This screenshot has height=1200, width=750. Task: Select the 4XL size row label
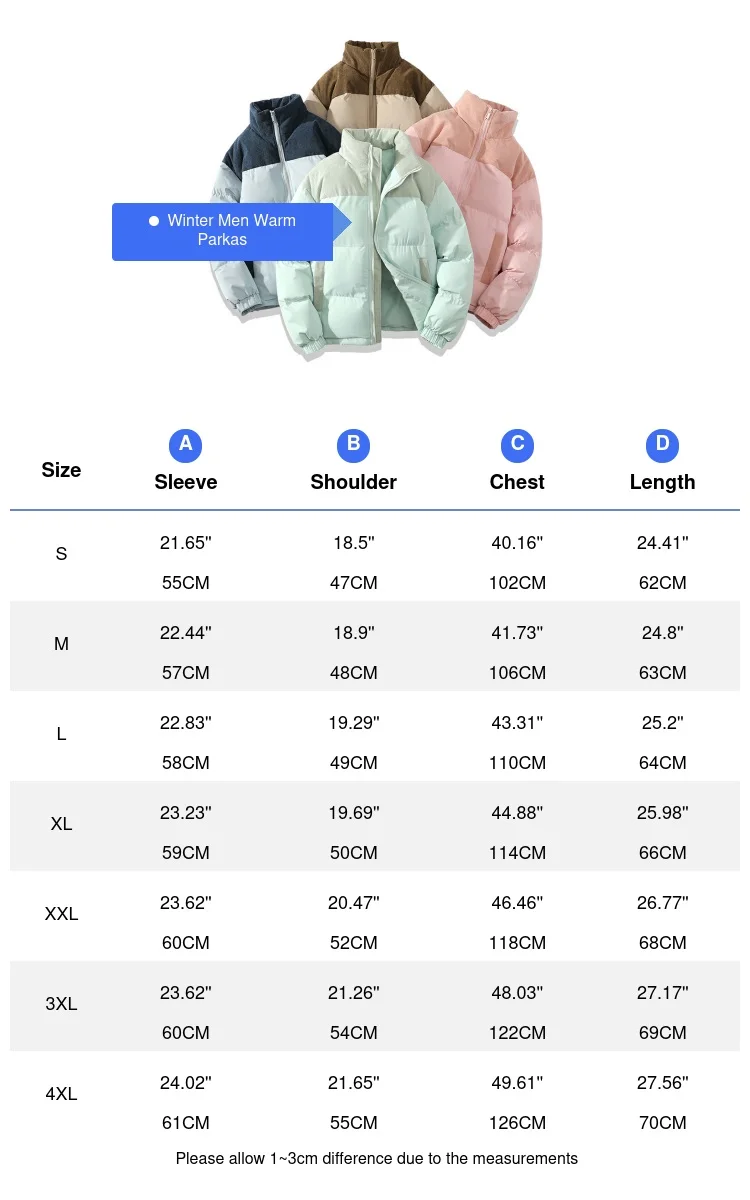click(x=61, y=1094)
